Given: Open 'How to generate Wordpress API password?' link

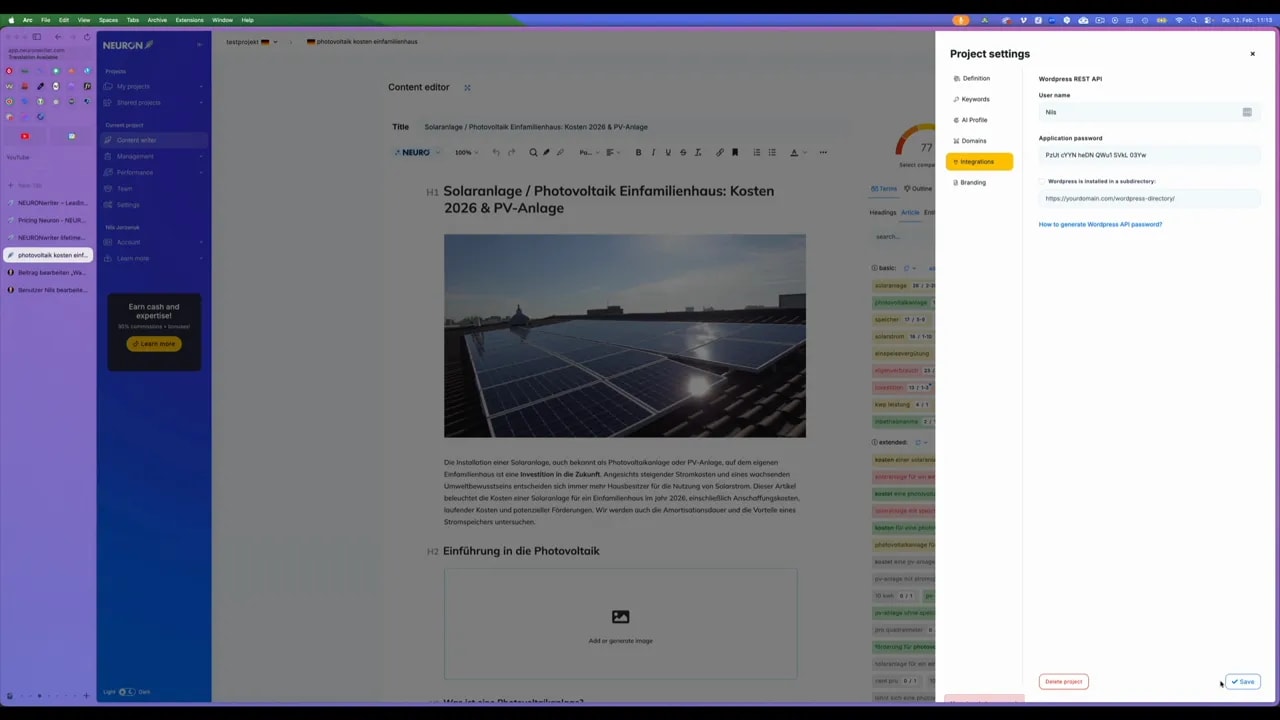Looking at the screenshot, I should [1100, 224].
